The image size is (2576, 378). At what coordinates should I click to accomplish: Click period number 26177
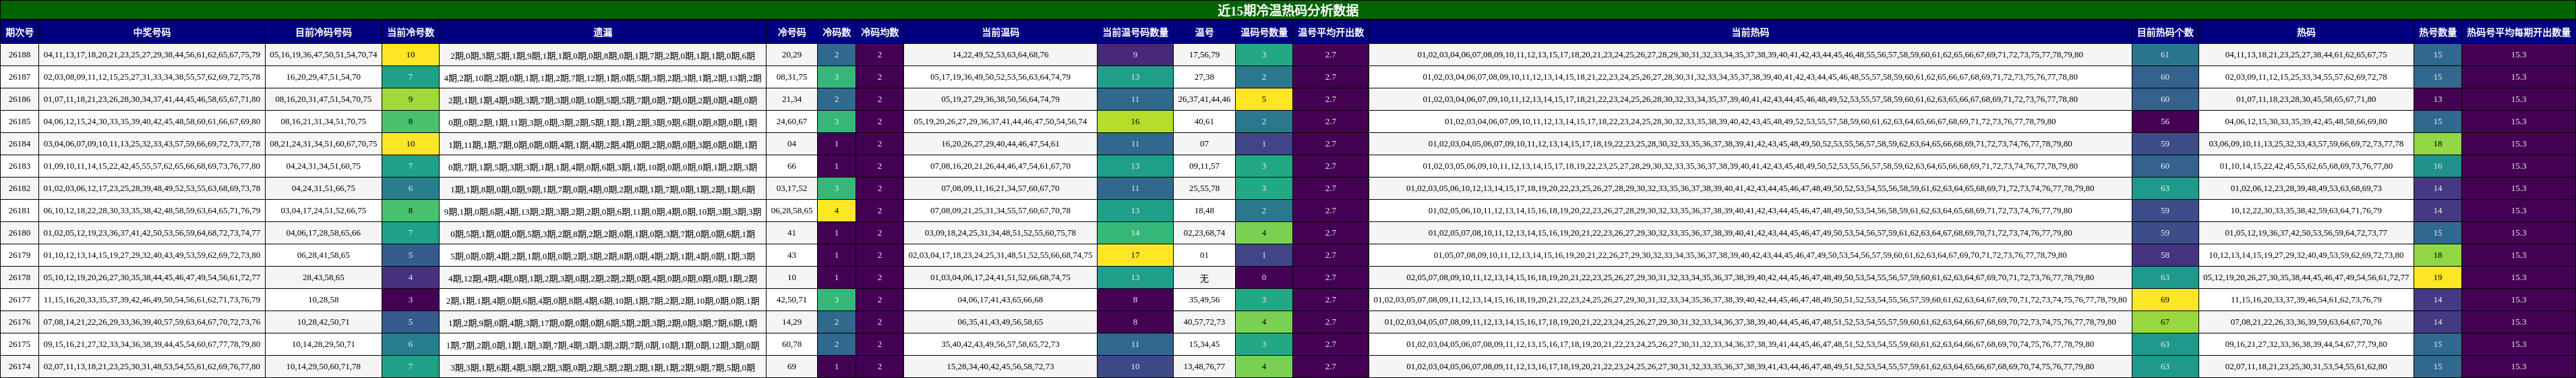click(19, 299)
